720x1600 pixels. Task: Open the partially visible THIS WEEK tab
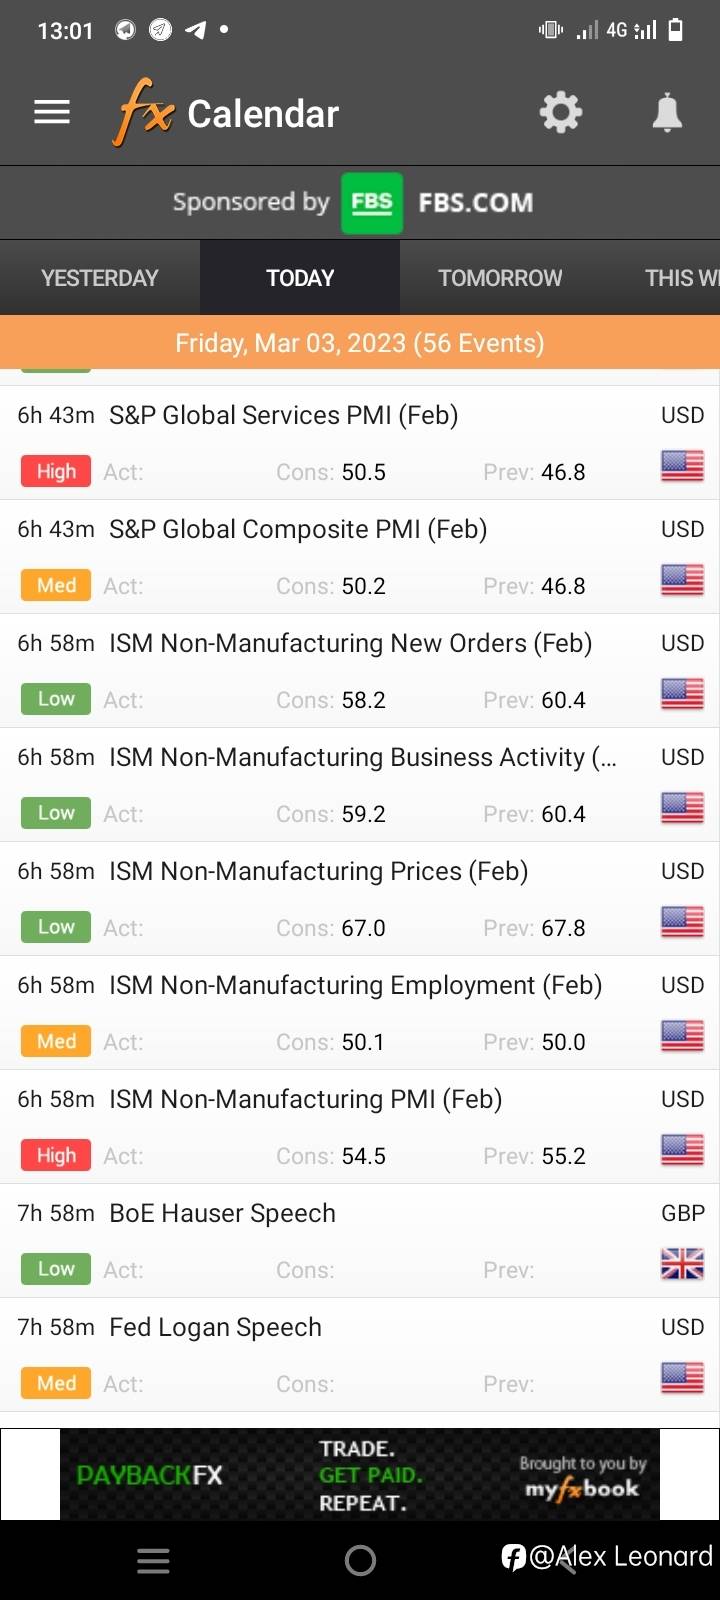click(682, 278)
